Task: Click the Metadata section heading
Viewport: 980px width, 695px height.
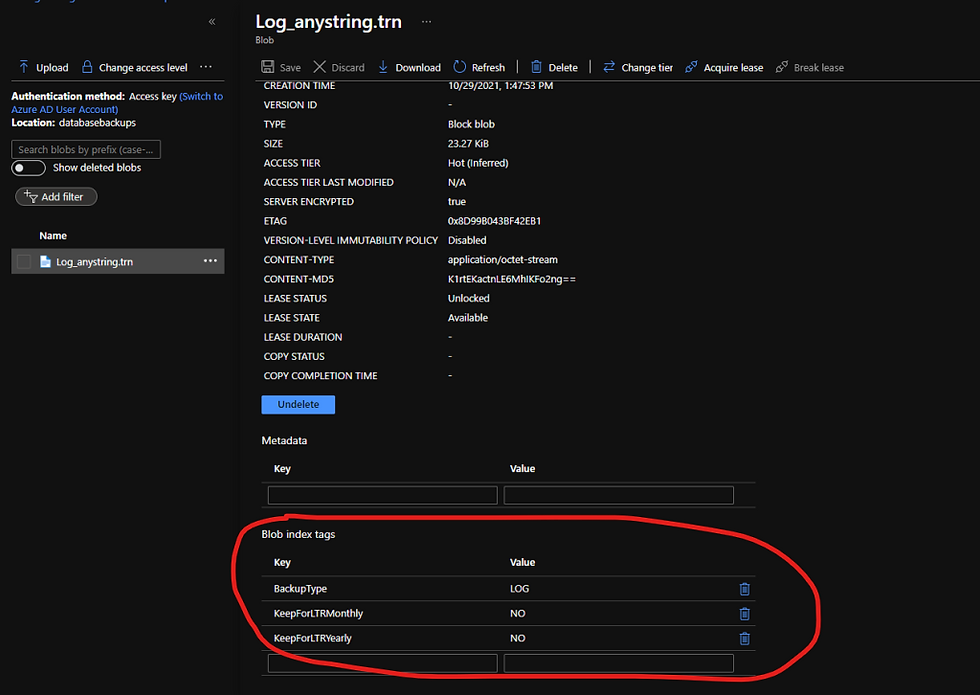Action: tap(284, 441)
